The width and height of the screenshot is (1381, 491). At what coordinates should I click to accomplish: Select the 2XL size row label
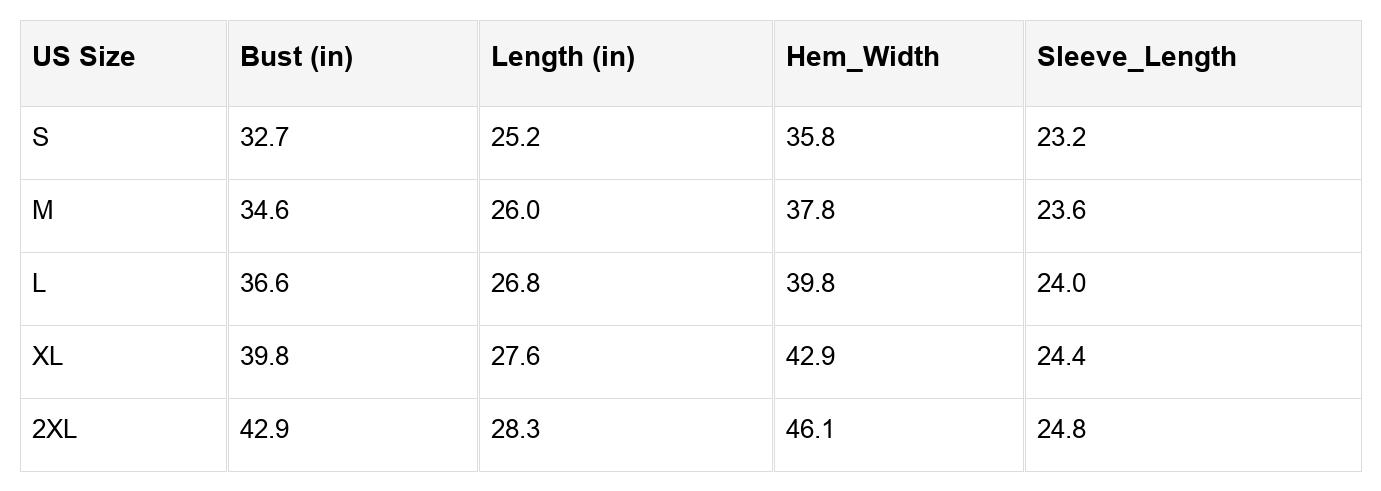[54, 430]
